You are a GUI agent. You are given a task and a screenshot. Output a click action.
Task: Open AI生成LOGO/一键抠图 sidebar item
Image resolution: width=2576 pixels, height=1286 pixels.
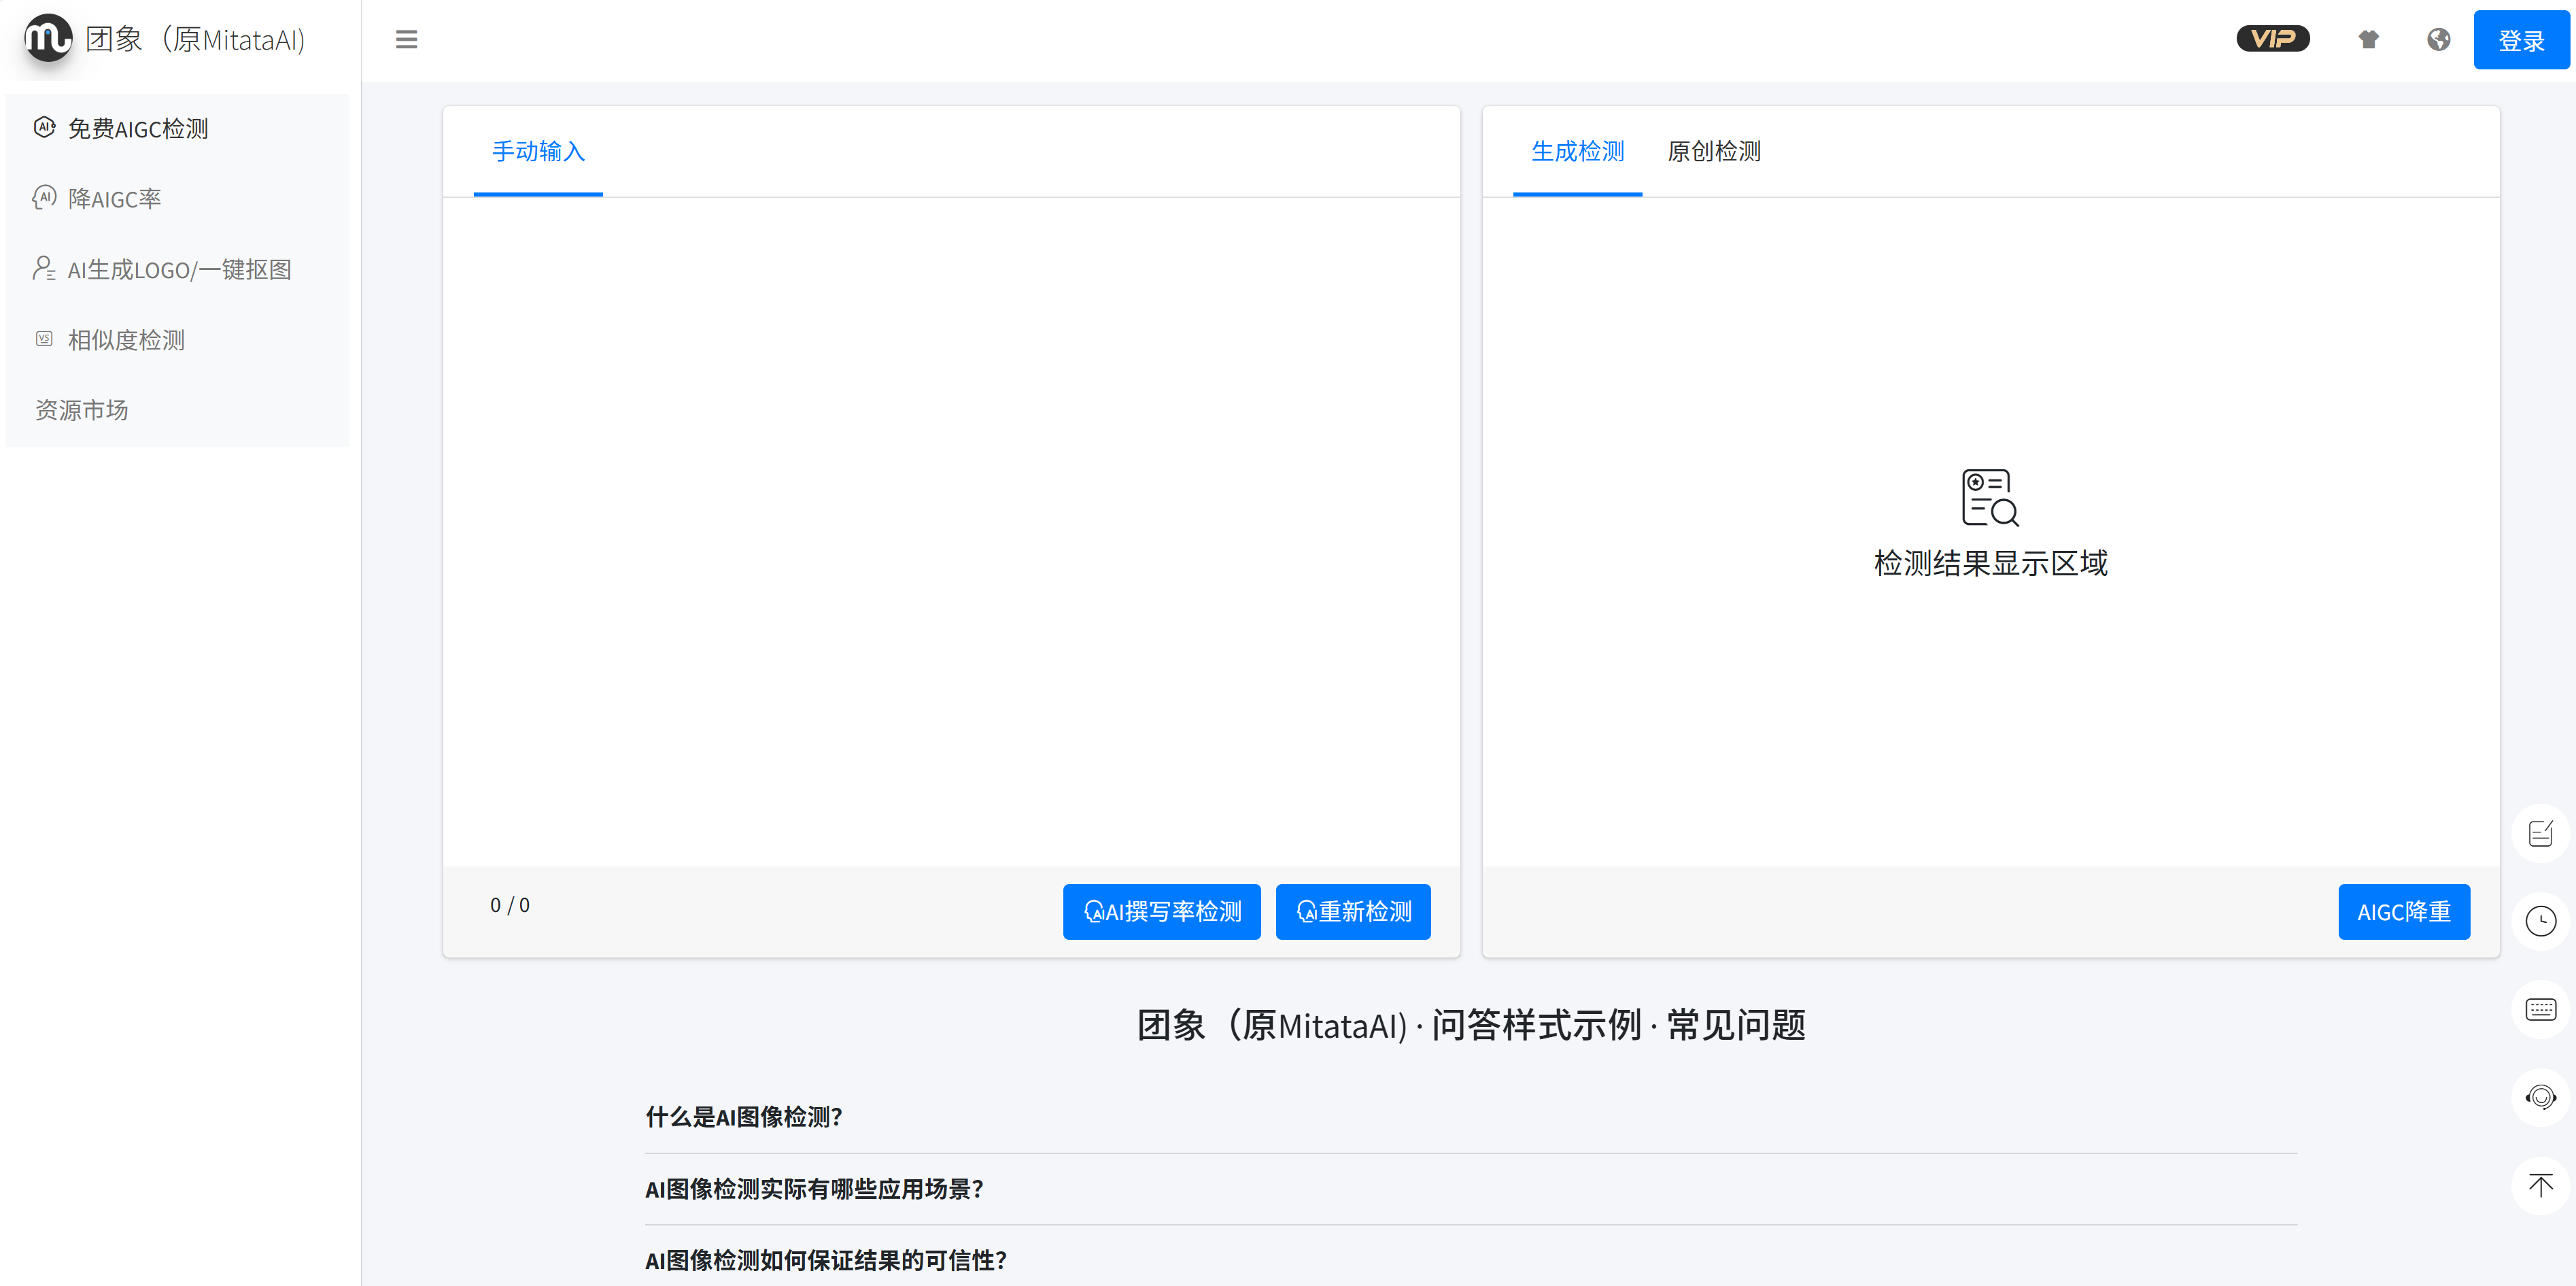point(177,269)
